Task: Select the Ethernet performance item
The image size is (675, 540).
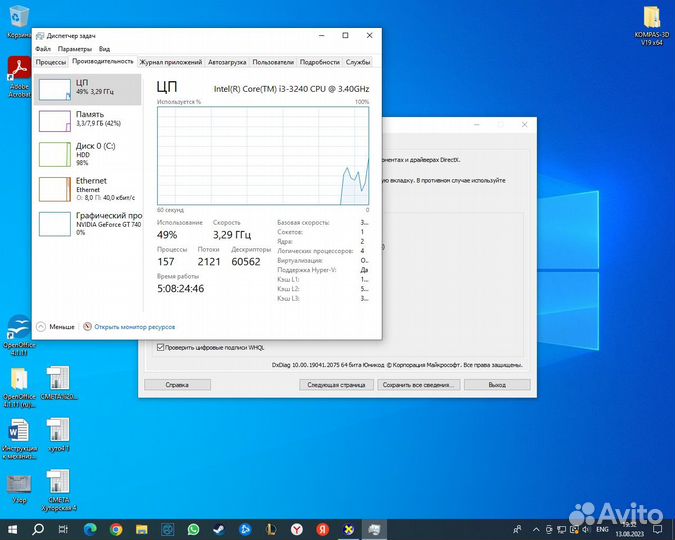Action: pyautogui.click(x=87, y=189)
